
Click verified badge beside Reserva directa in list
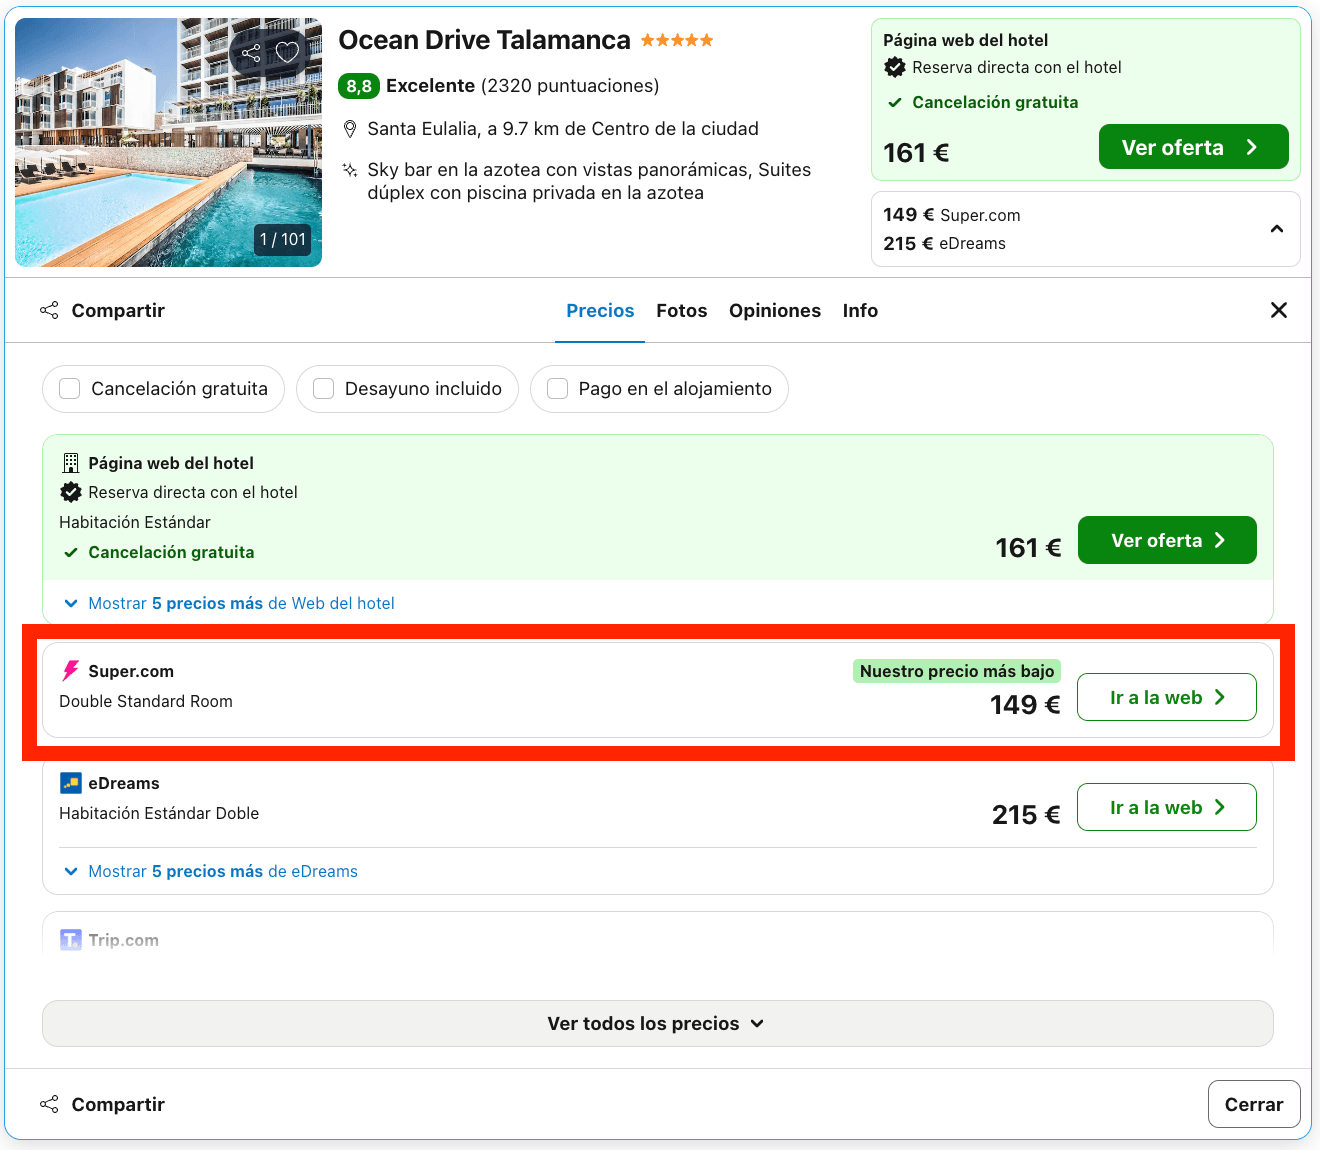70,492
